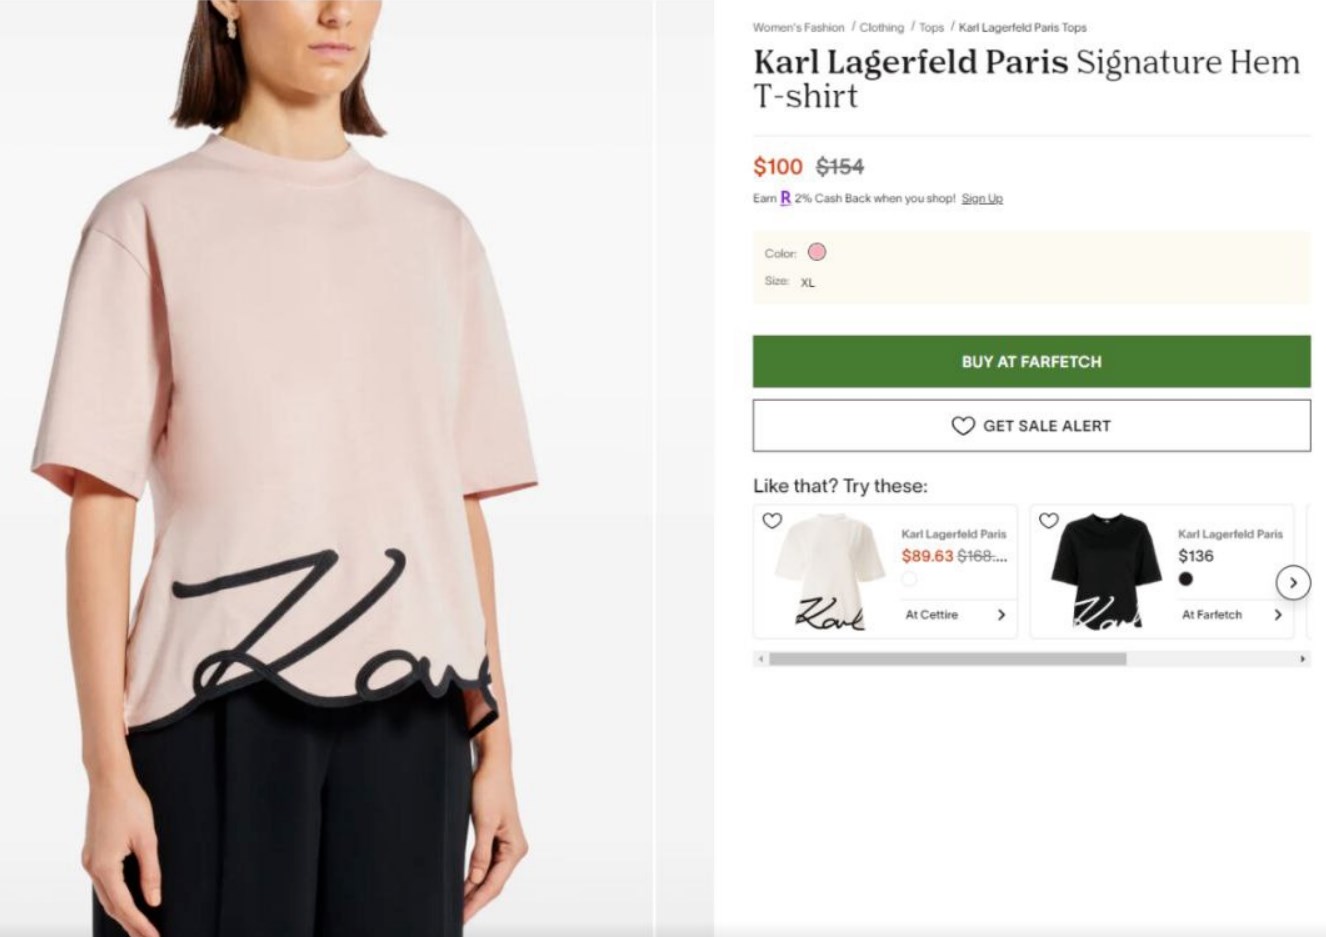Click right arrow of horizontal scrollbar

click(x=1302, y=659)
